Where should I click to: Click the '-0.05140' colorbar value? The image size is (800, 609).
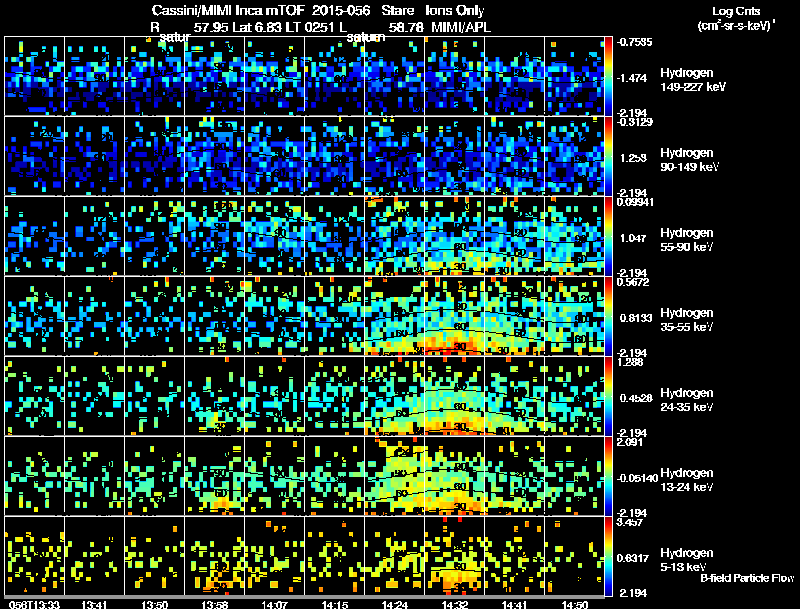(x=637, y=478)
